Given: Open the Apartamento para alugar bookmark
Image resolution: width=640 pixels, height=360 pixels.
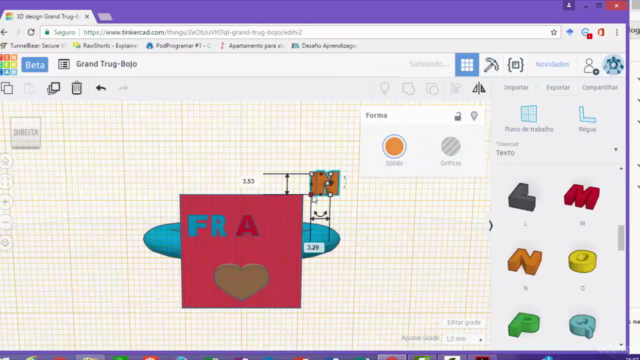Looking at the screenshot, I should (x=252, y=46).
